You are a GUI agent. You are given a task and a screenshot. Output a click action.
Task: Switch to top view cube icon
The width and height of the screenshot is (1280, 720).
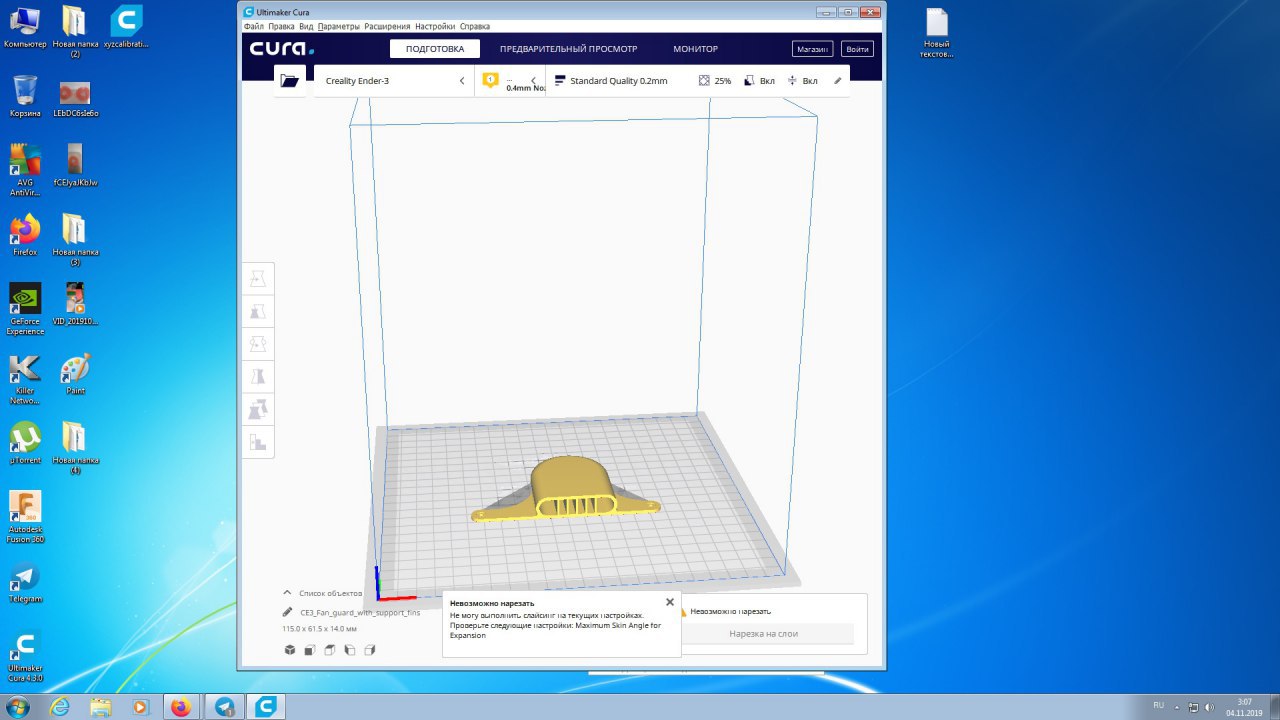[329, 650]
